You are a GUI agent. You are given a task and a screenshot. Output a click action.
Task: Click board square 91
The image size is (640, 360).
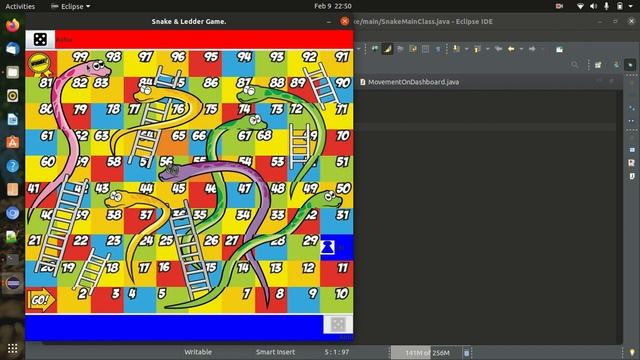(337, 64)
